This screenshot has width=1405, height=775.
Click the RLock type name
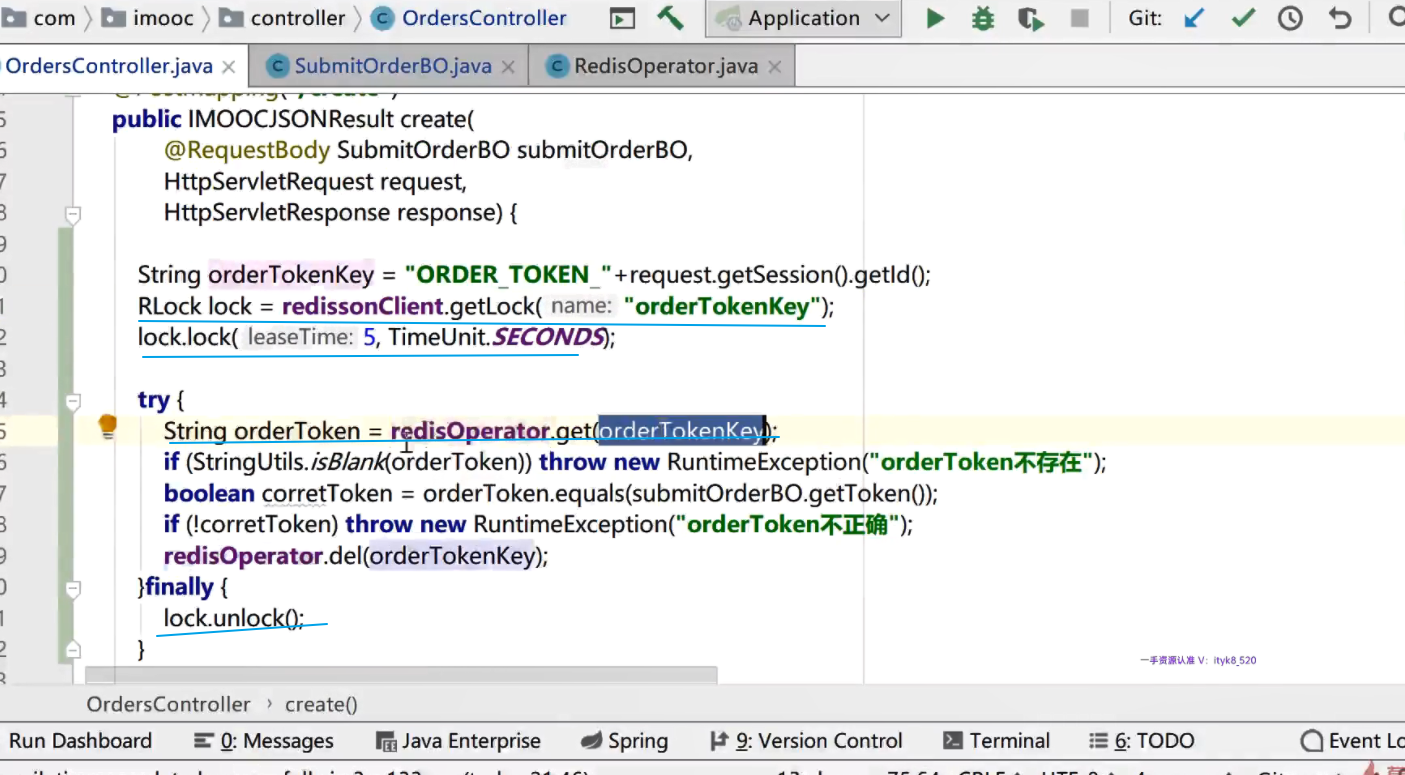pyautogui.click(x=170, y=306)
